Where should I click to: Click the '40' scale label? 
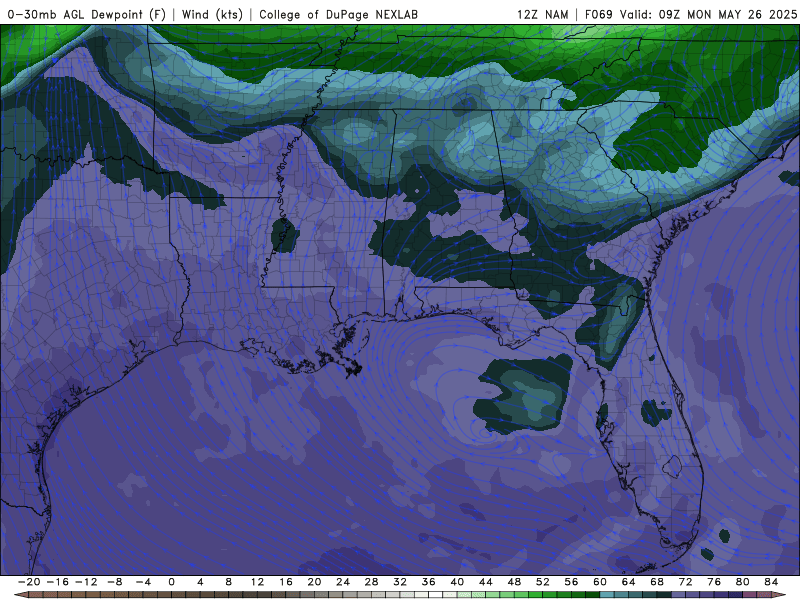[457, 582]
